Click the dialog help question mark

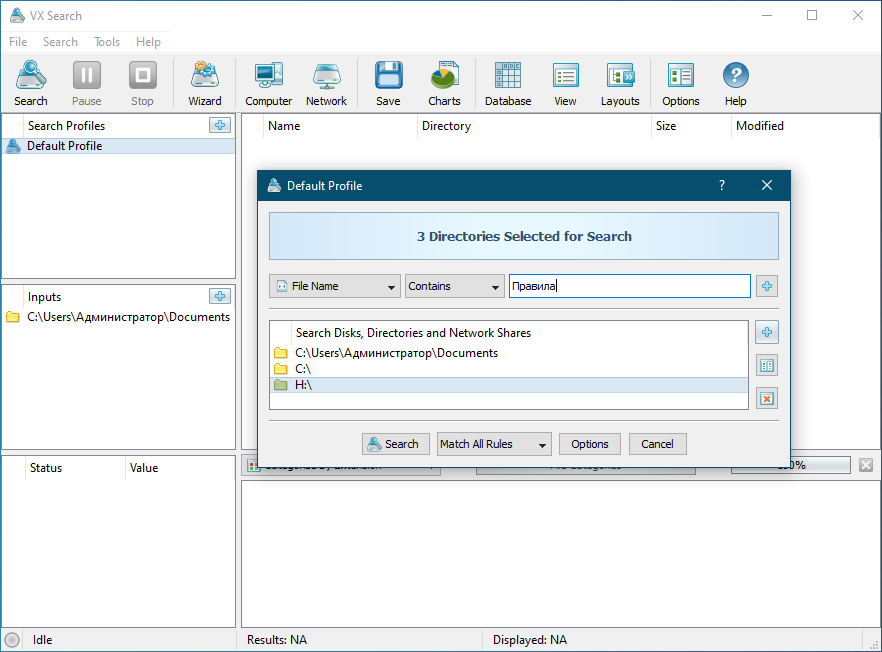pyautogui.click(x=722, y=186)
